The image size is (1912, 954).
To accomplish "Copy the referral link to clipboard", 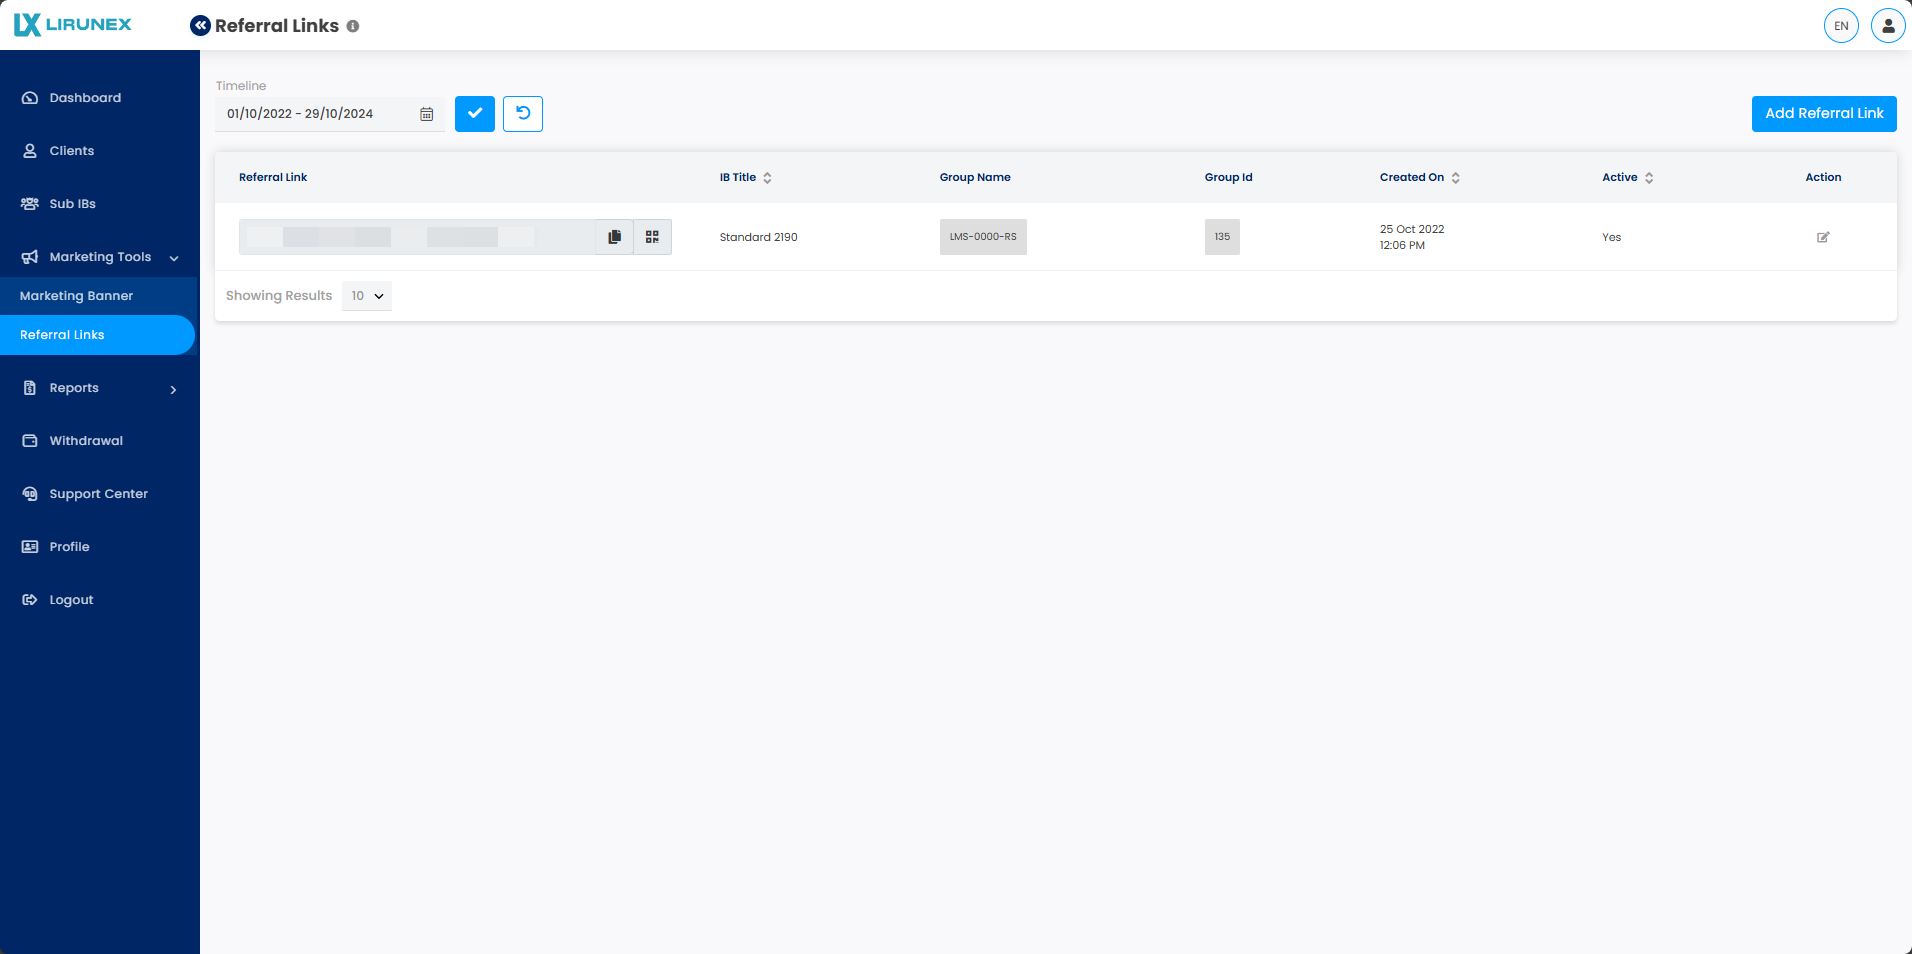I will 614,237.
